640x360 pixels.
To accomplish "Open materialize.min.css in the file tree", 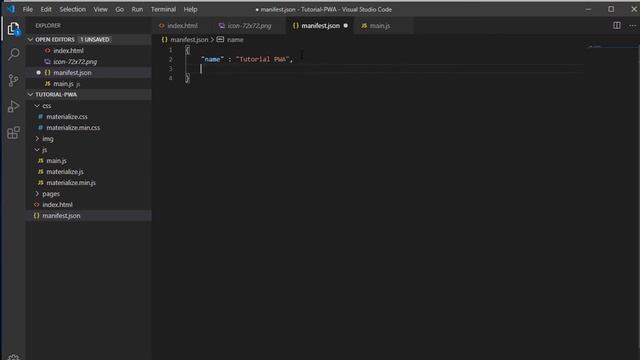I will [89, 128].
